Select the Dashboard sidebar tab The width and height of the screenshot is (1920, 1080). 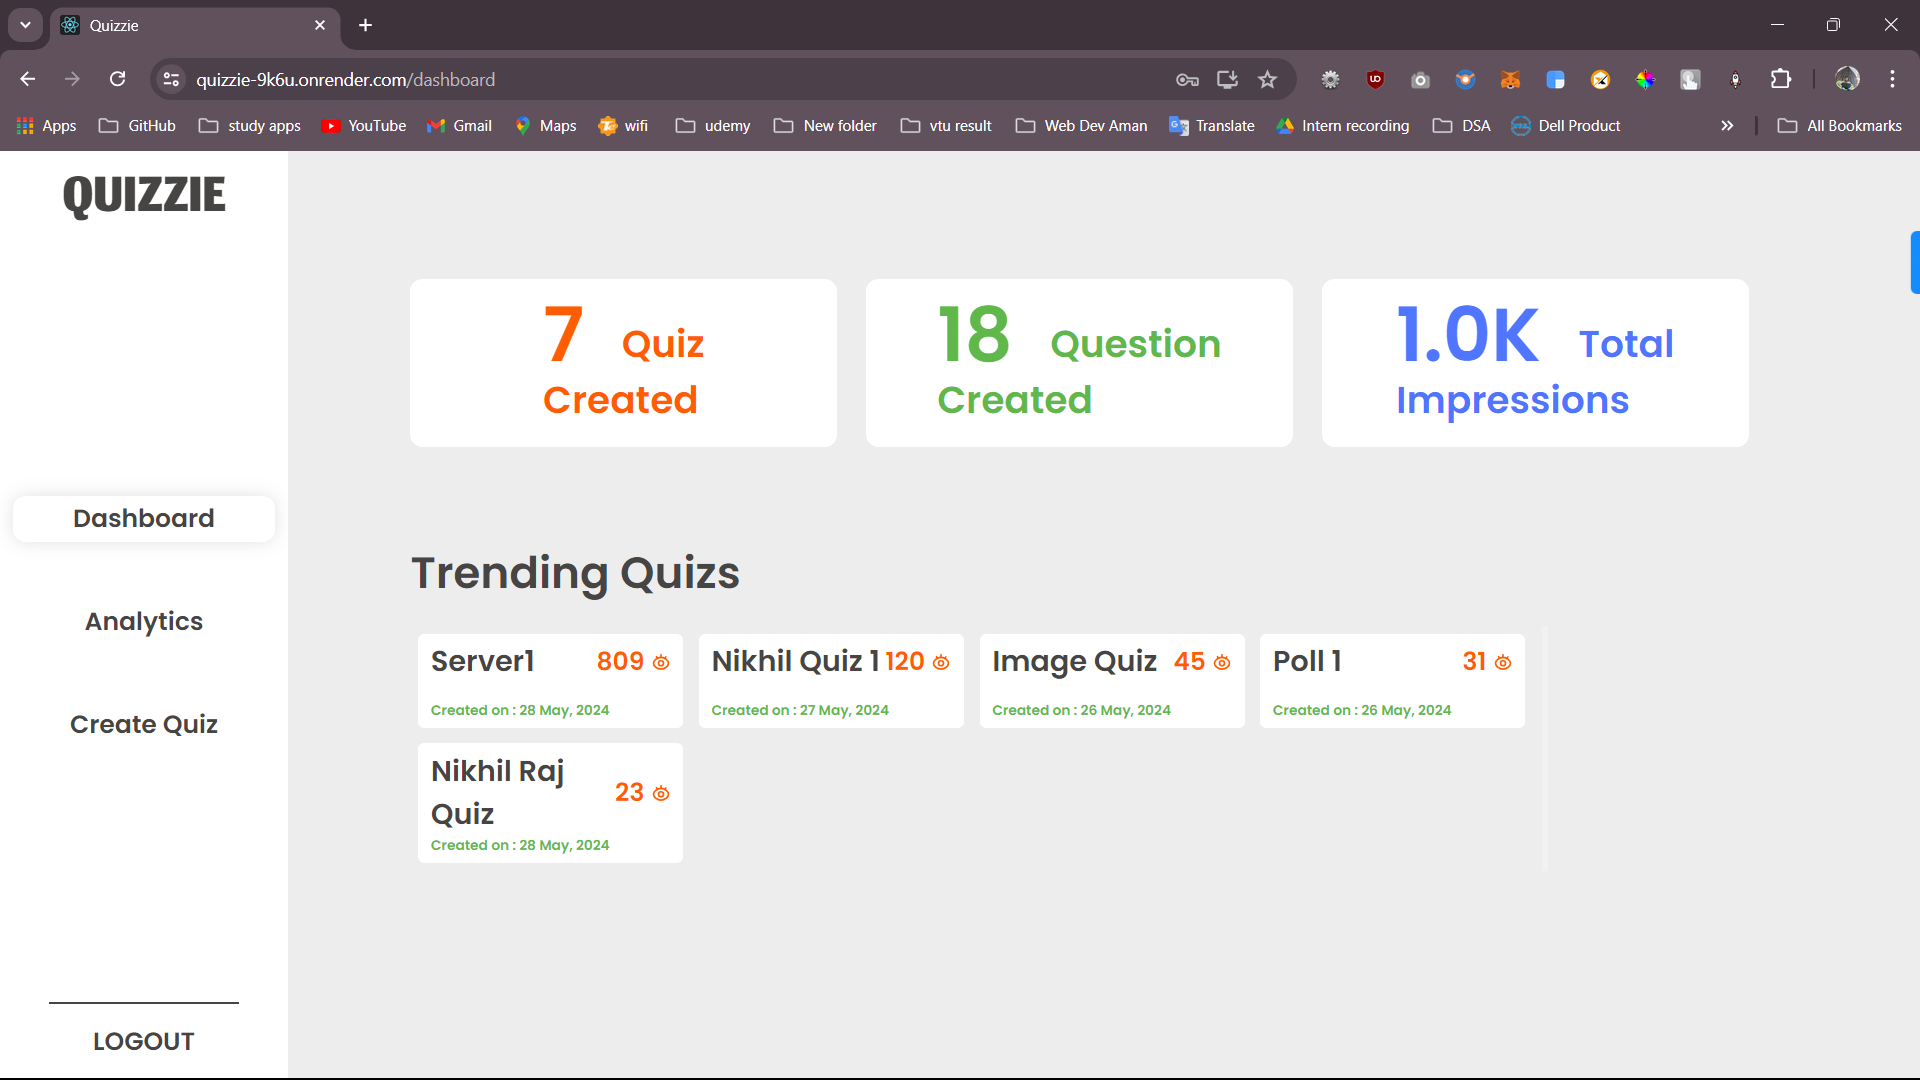point(144,518)
